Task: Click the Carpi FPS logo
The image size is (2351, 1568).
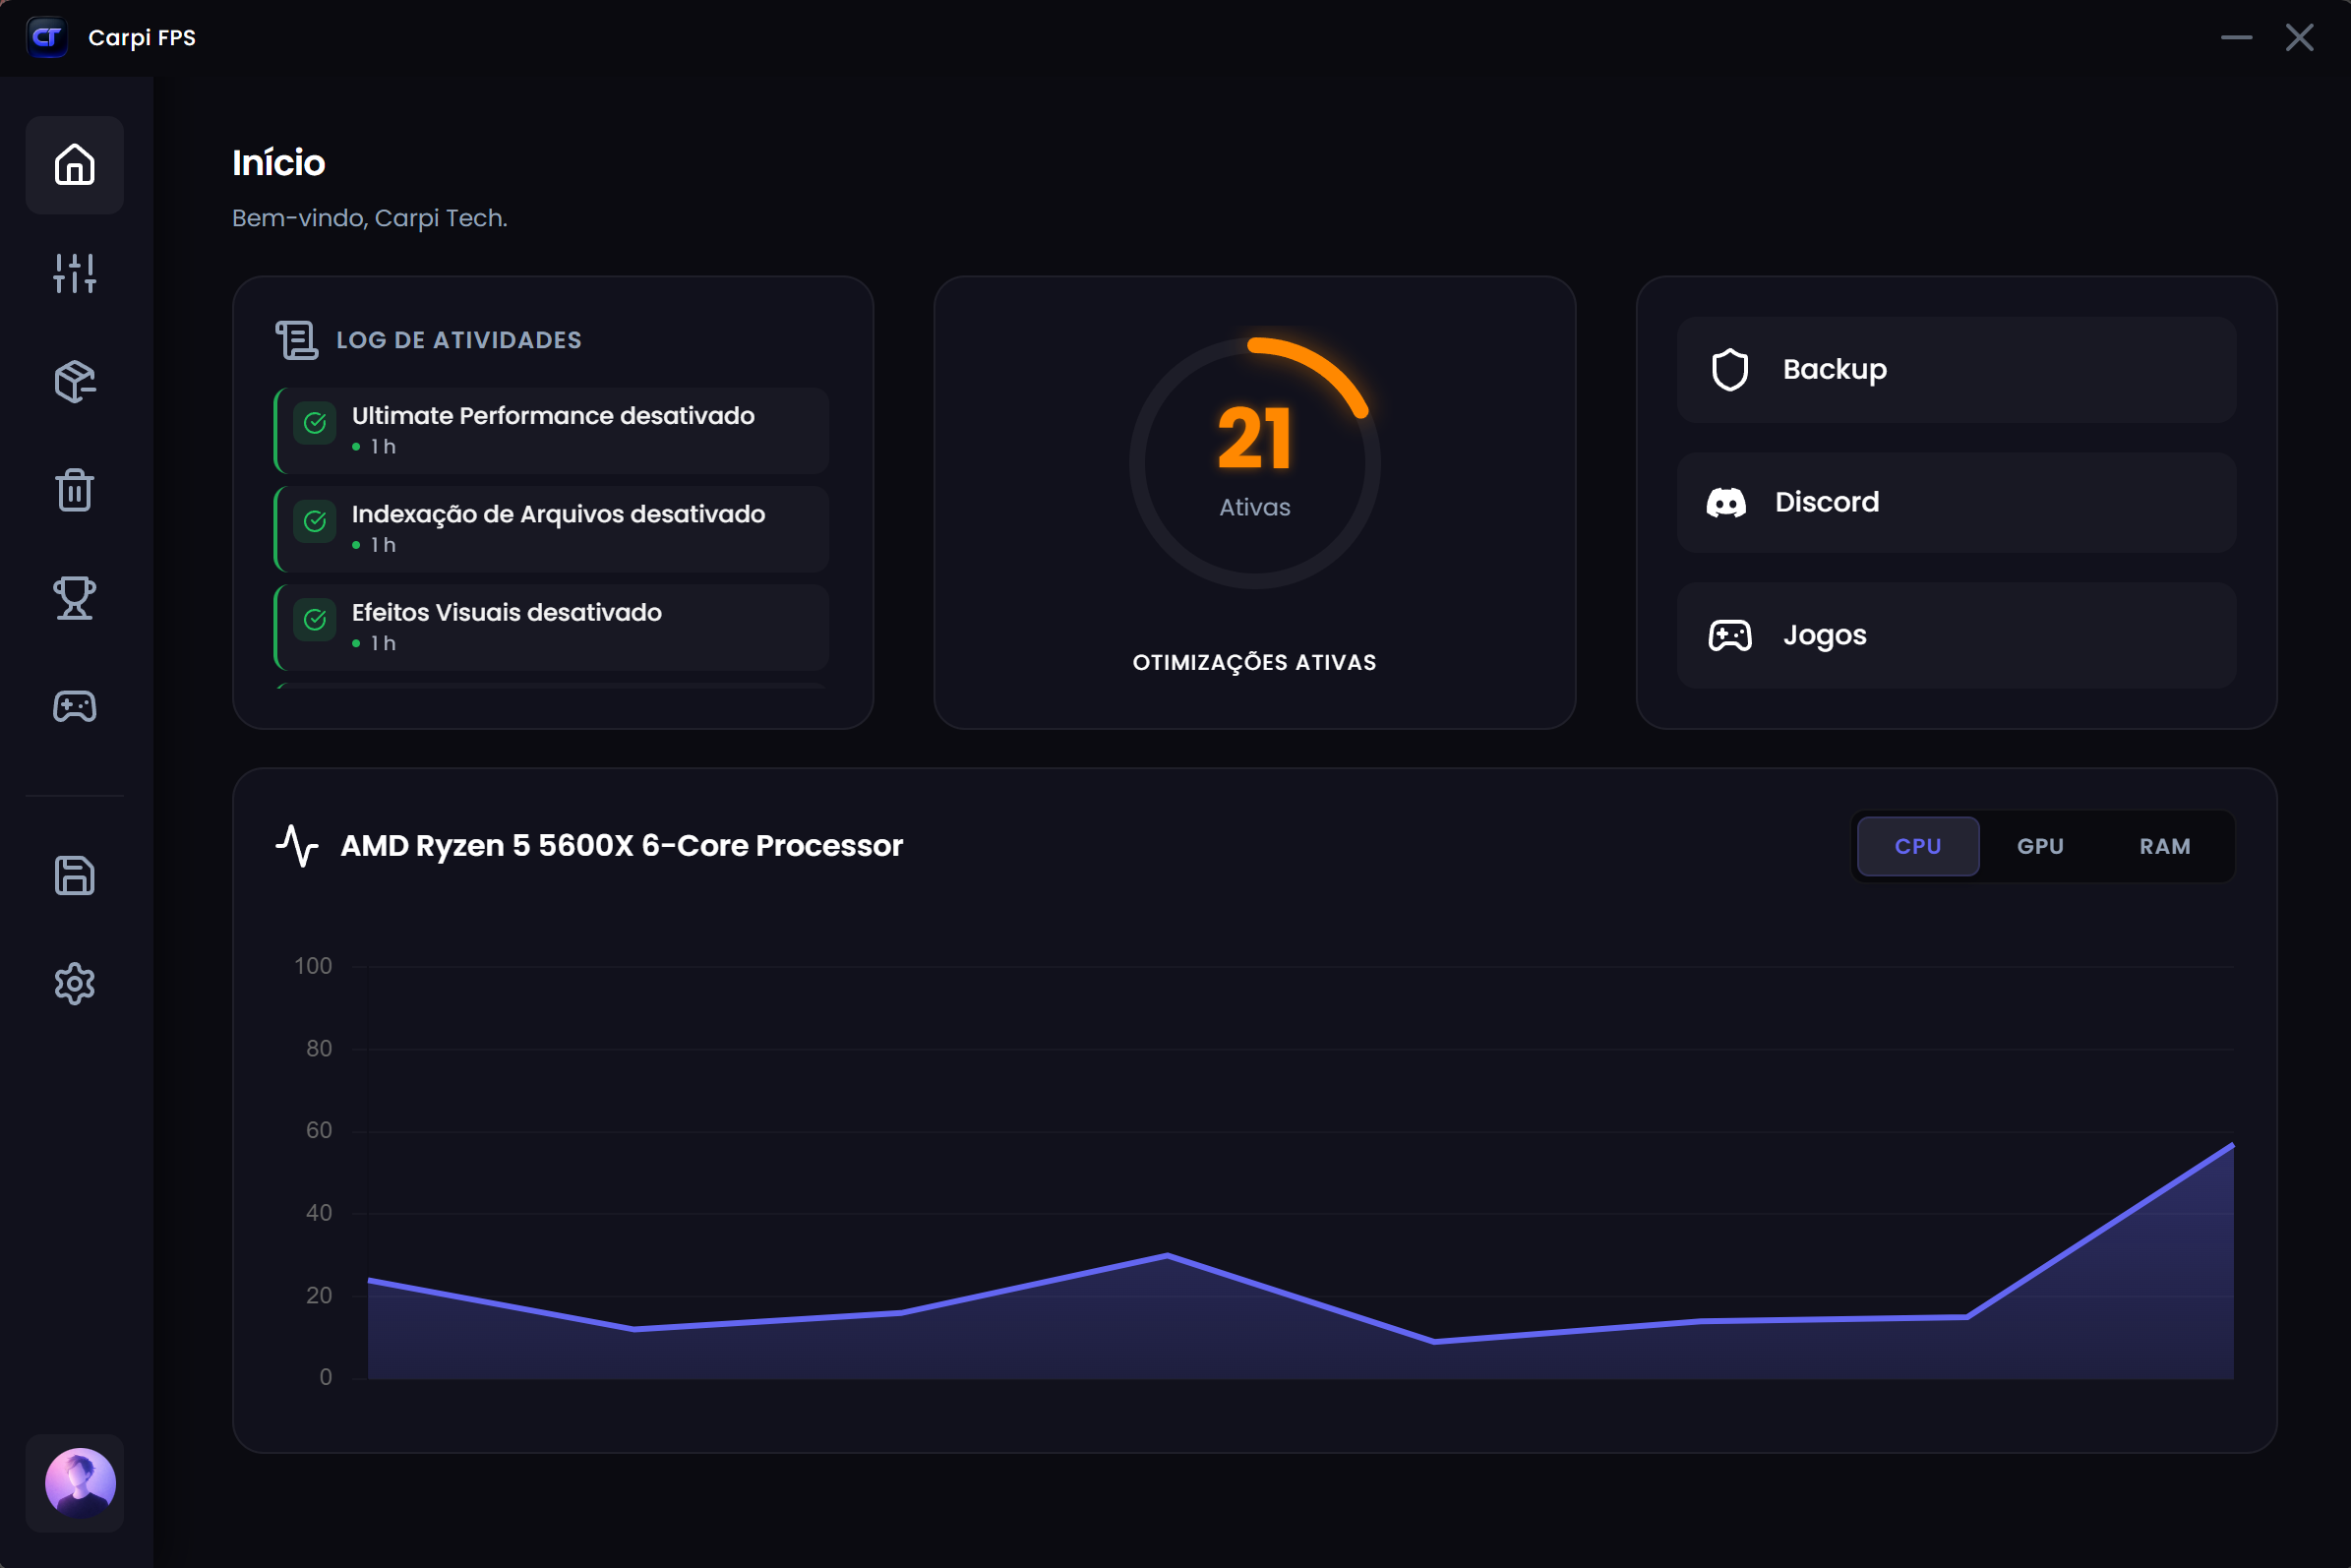Action: tap(47, 38)
